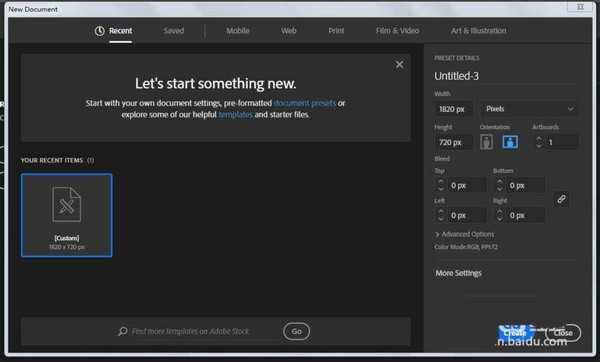Select the portrait orientation icon
The width and height of the screenshot is (600, 362).
click(x=486, y=142)
